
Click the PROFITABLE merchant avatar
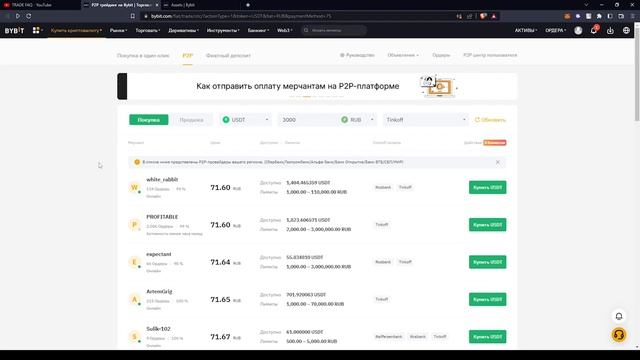(134, 224)
